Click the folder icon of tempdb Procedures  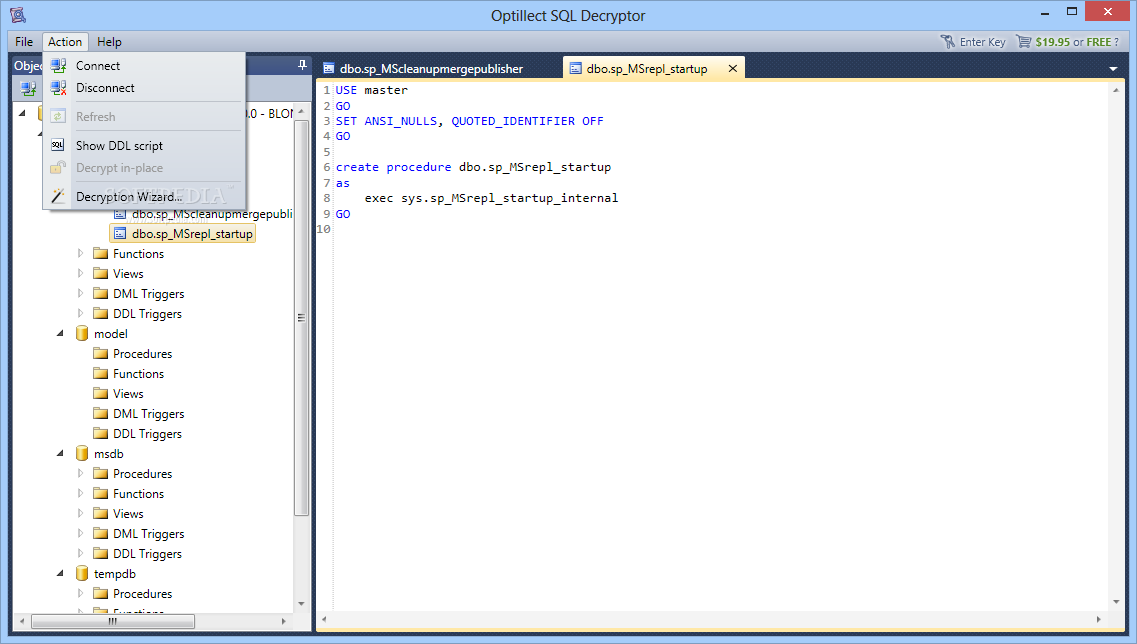point(101,593)
